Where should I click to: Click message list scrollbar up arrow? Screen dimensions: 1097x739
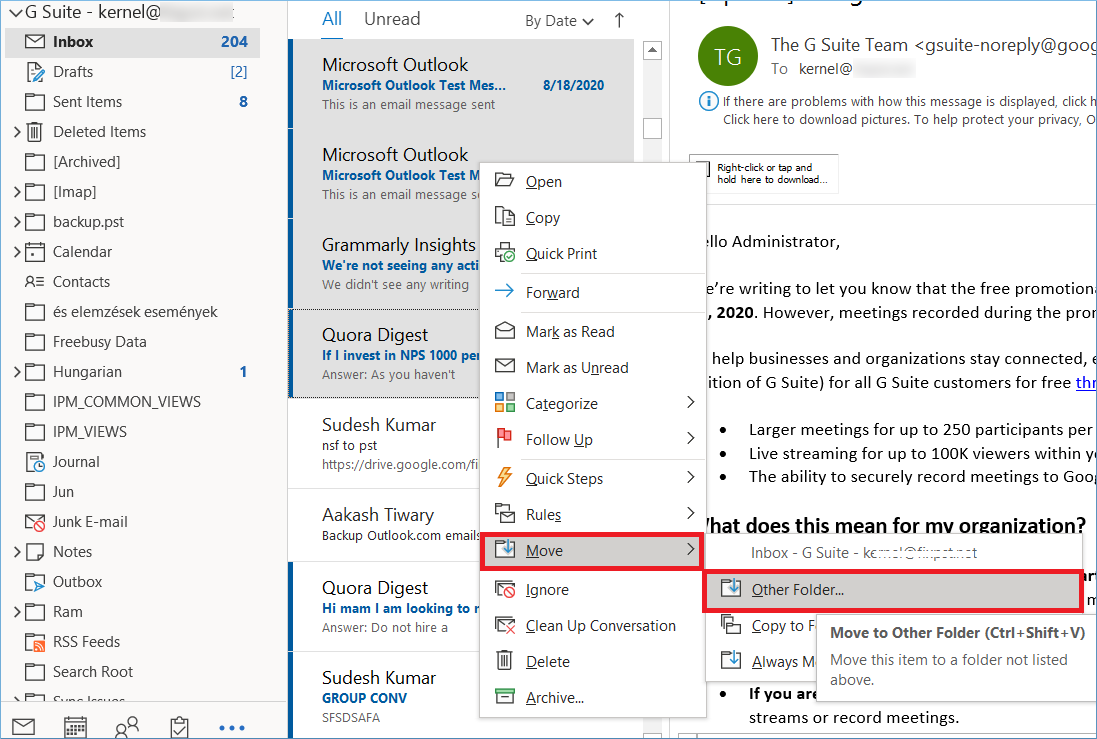(x=652, y=50)
